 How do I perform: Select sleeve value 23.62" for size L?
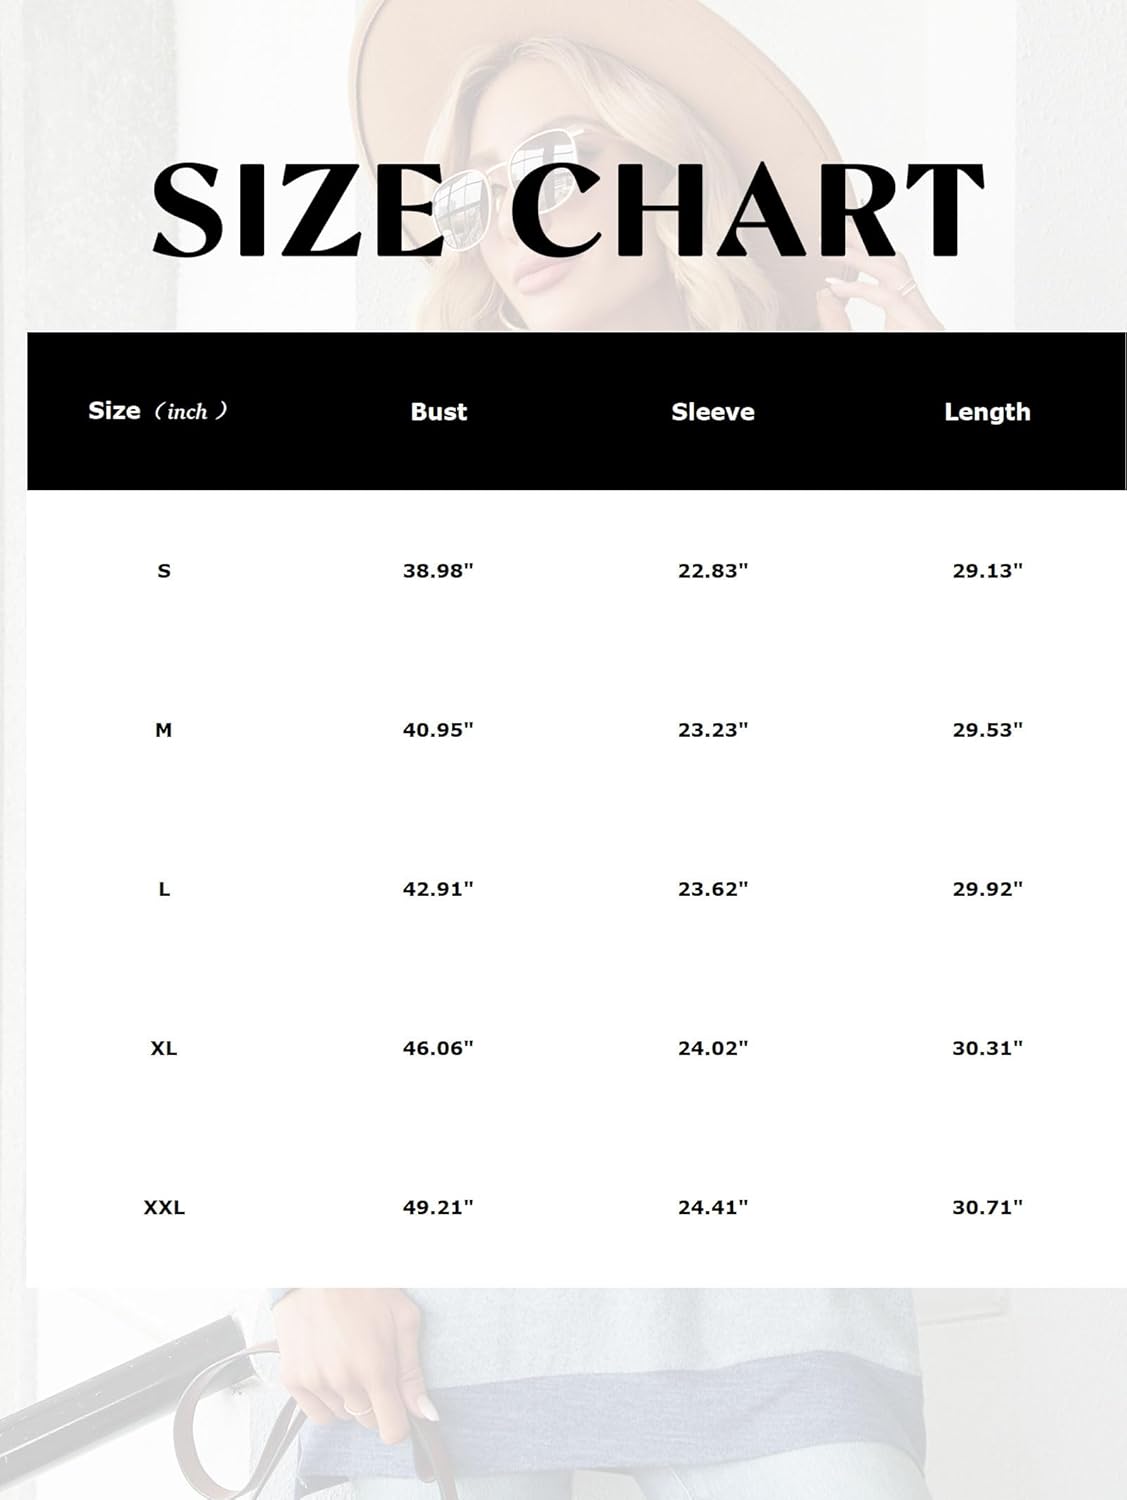click(713, 889)
